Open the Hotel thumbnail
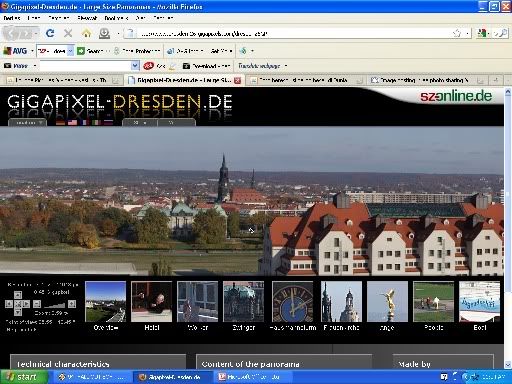 coord(152,301)
